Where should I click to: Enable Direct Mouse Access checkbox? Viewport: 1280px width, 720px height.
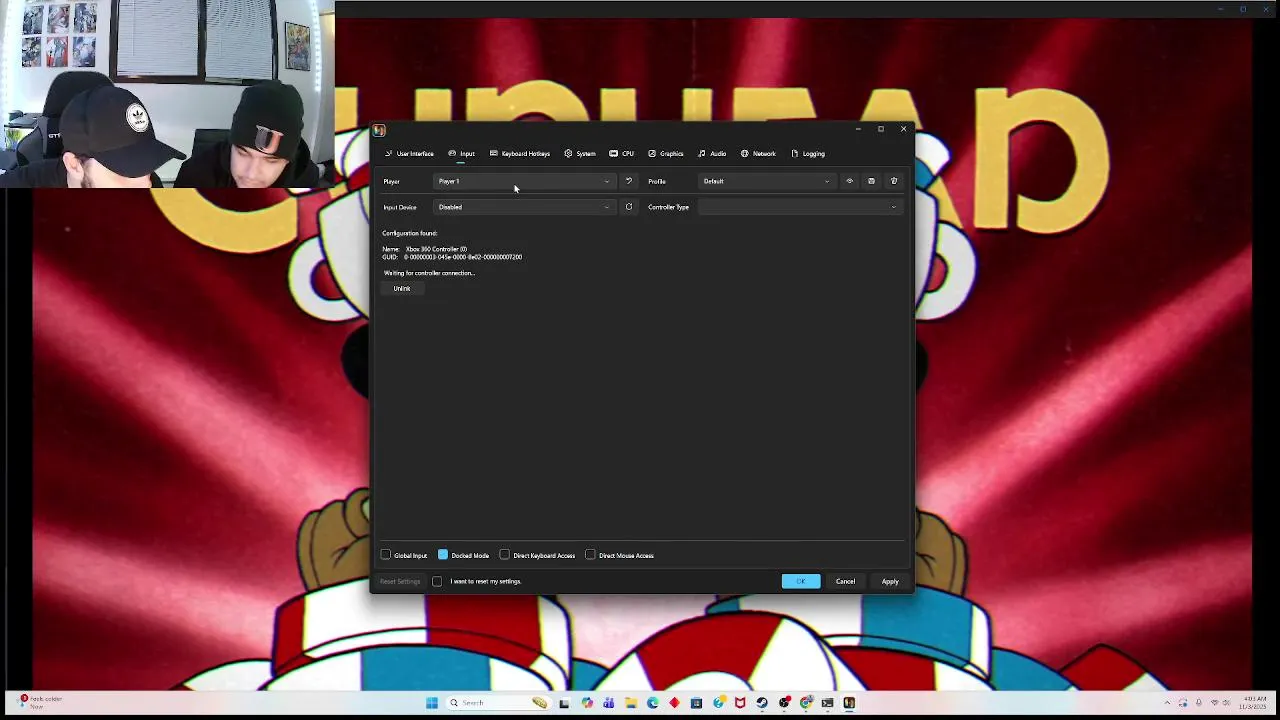(590, 555)
